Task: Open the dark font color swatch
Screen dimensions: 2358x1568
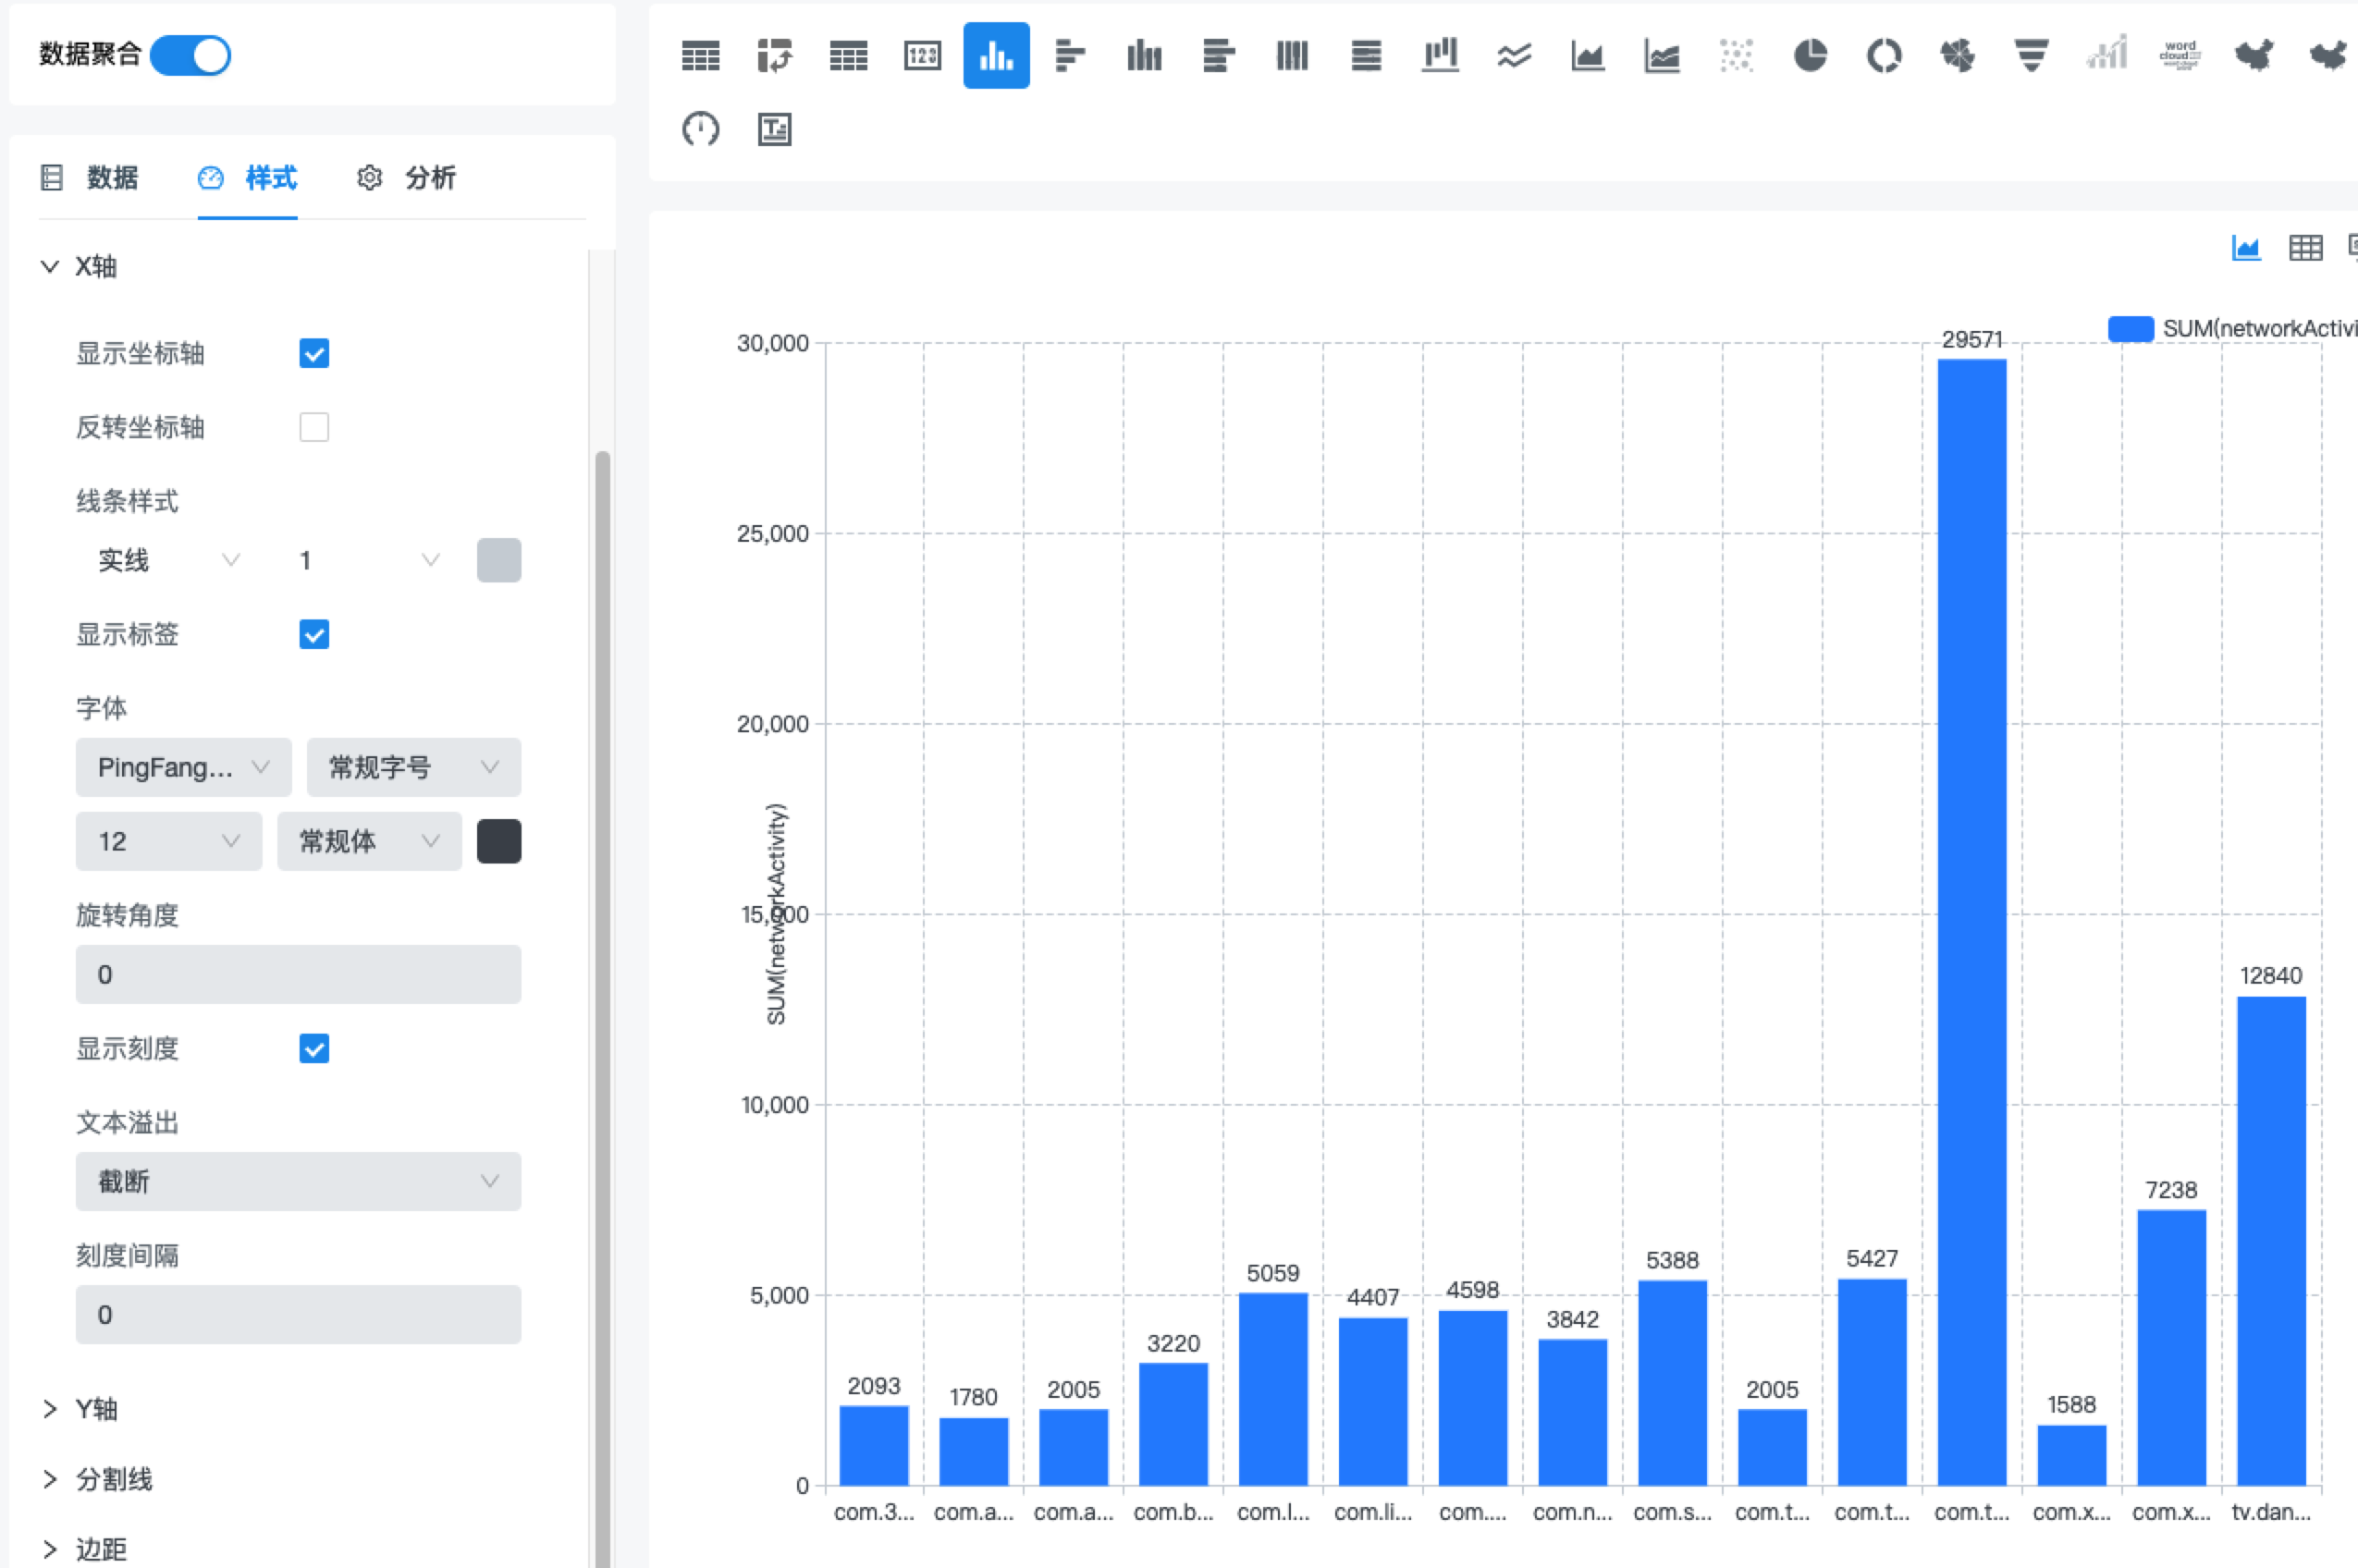Action: point(499,841)
